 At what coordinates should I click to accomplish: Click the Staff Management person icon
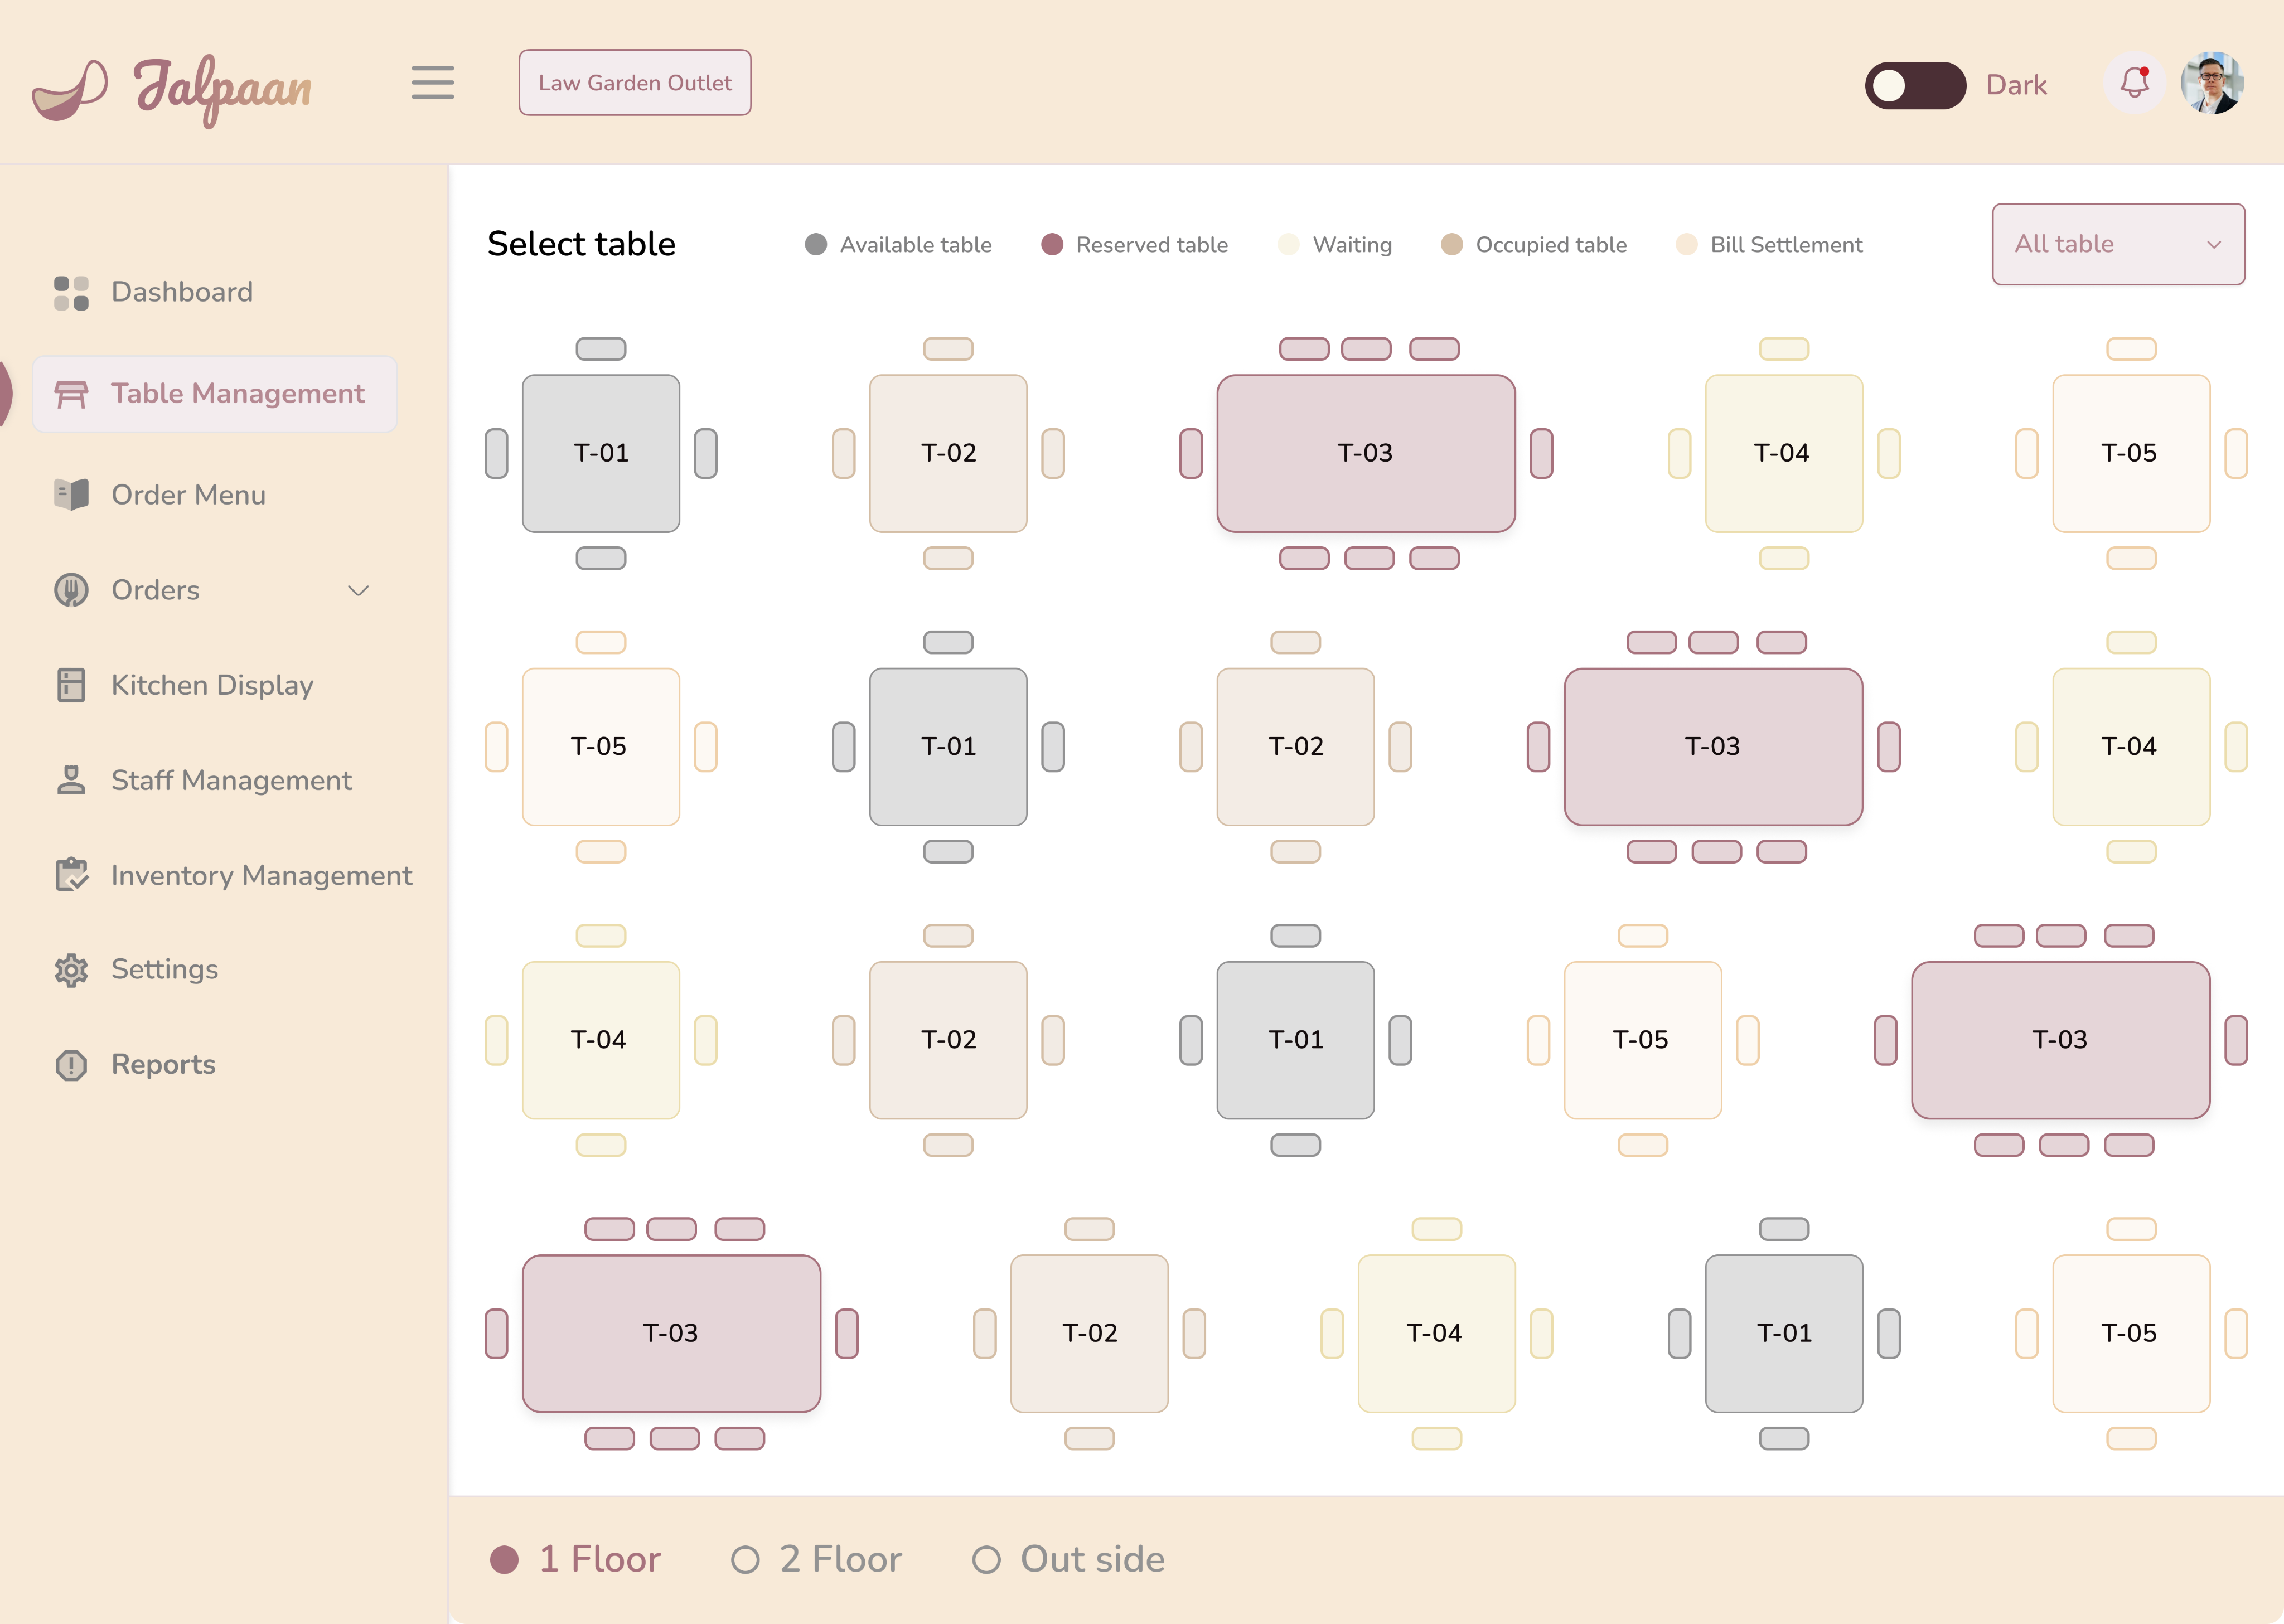(71, 780)
